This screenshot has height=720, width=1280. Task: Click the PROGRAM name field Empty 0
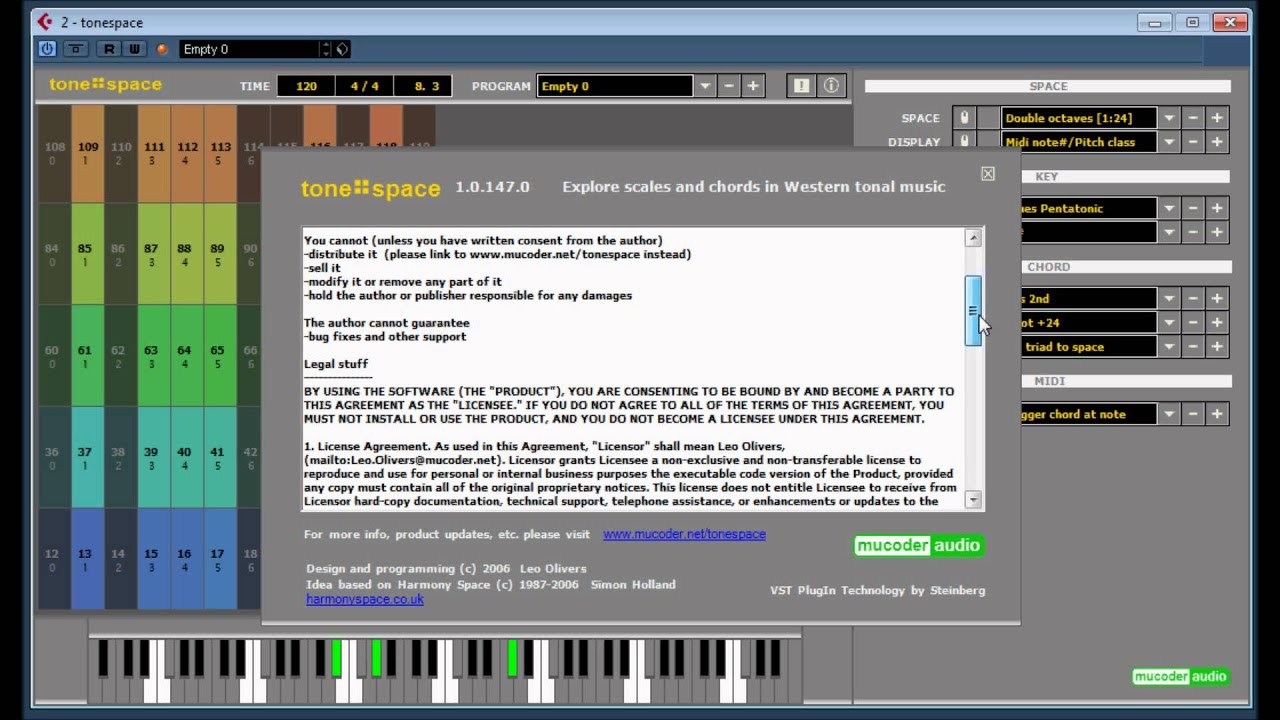tap(615, 86)
